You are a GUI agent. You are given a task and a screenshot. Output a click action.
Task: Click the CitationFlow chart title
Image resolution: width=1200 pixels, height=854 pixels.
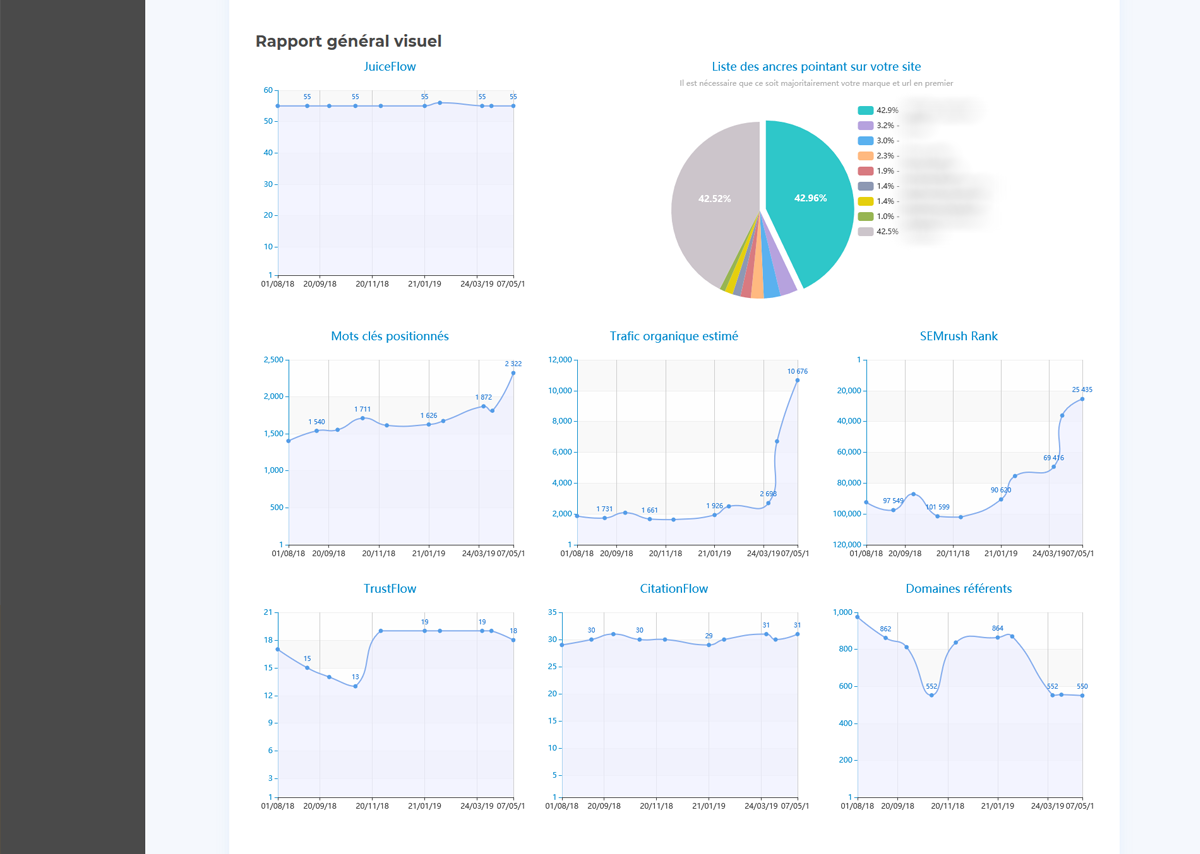pyautogui.click(x=674, y=589)
